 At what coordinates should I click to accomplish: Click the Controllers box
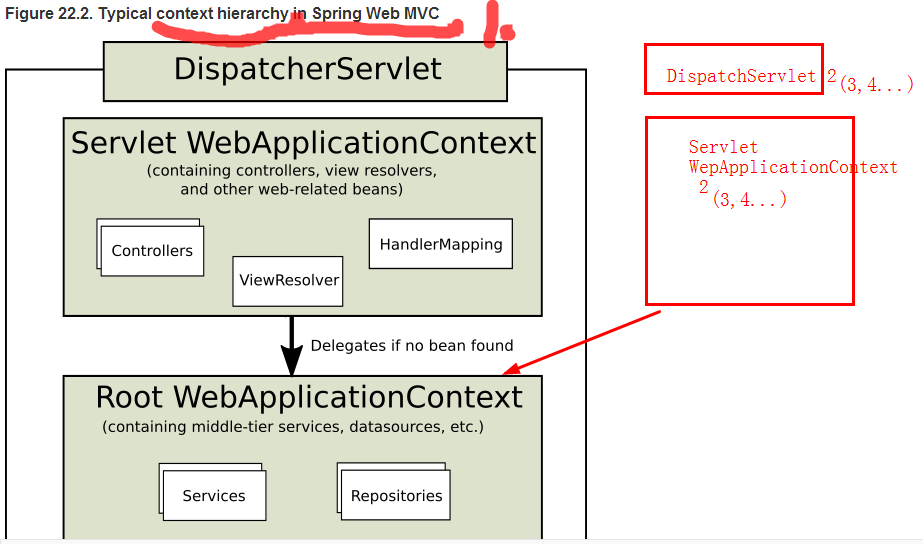coord(152,251)
